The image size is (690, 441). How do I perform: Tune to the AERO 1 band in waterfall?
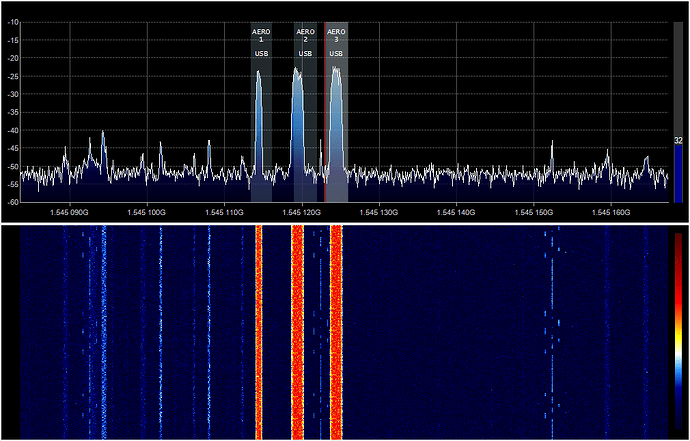[x=259, y=333]
